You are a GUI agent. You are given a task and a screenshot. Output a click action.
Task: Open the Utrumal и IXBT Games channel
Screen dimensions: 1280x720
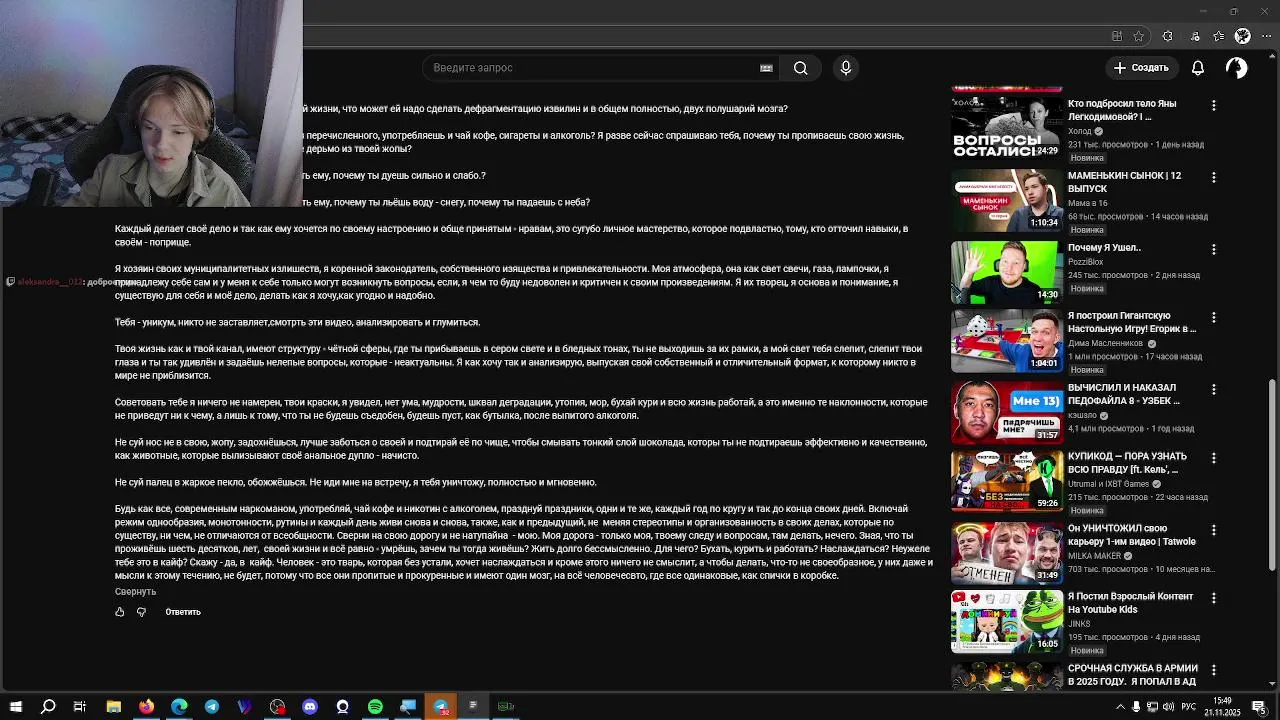tap(1109, 484)
